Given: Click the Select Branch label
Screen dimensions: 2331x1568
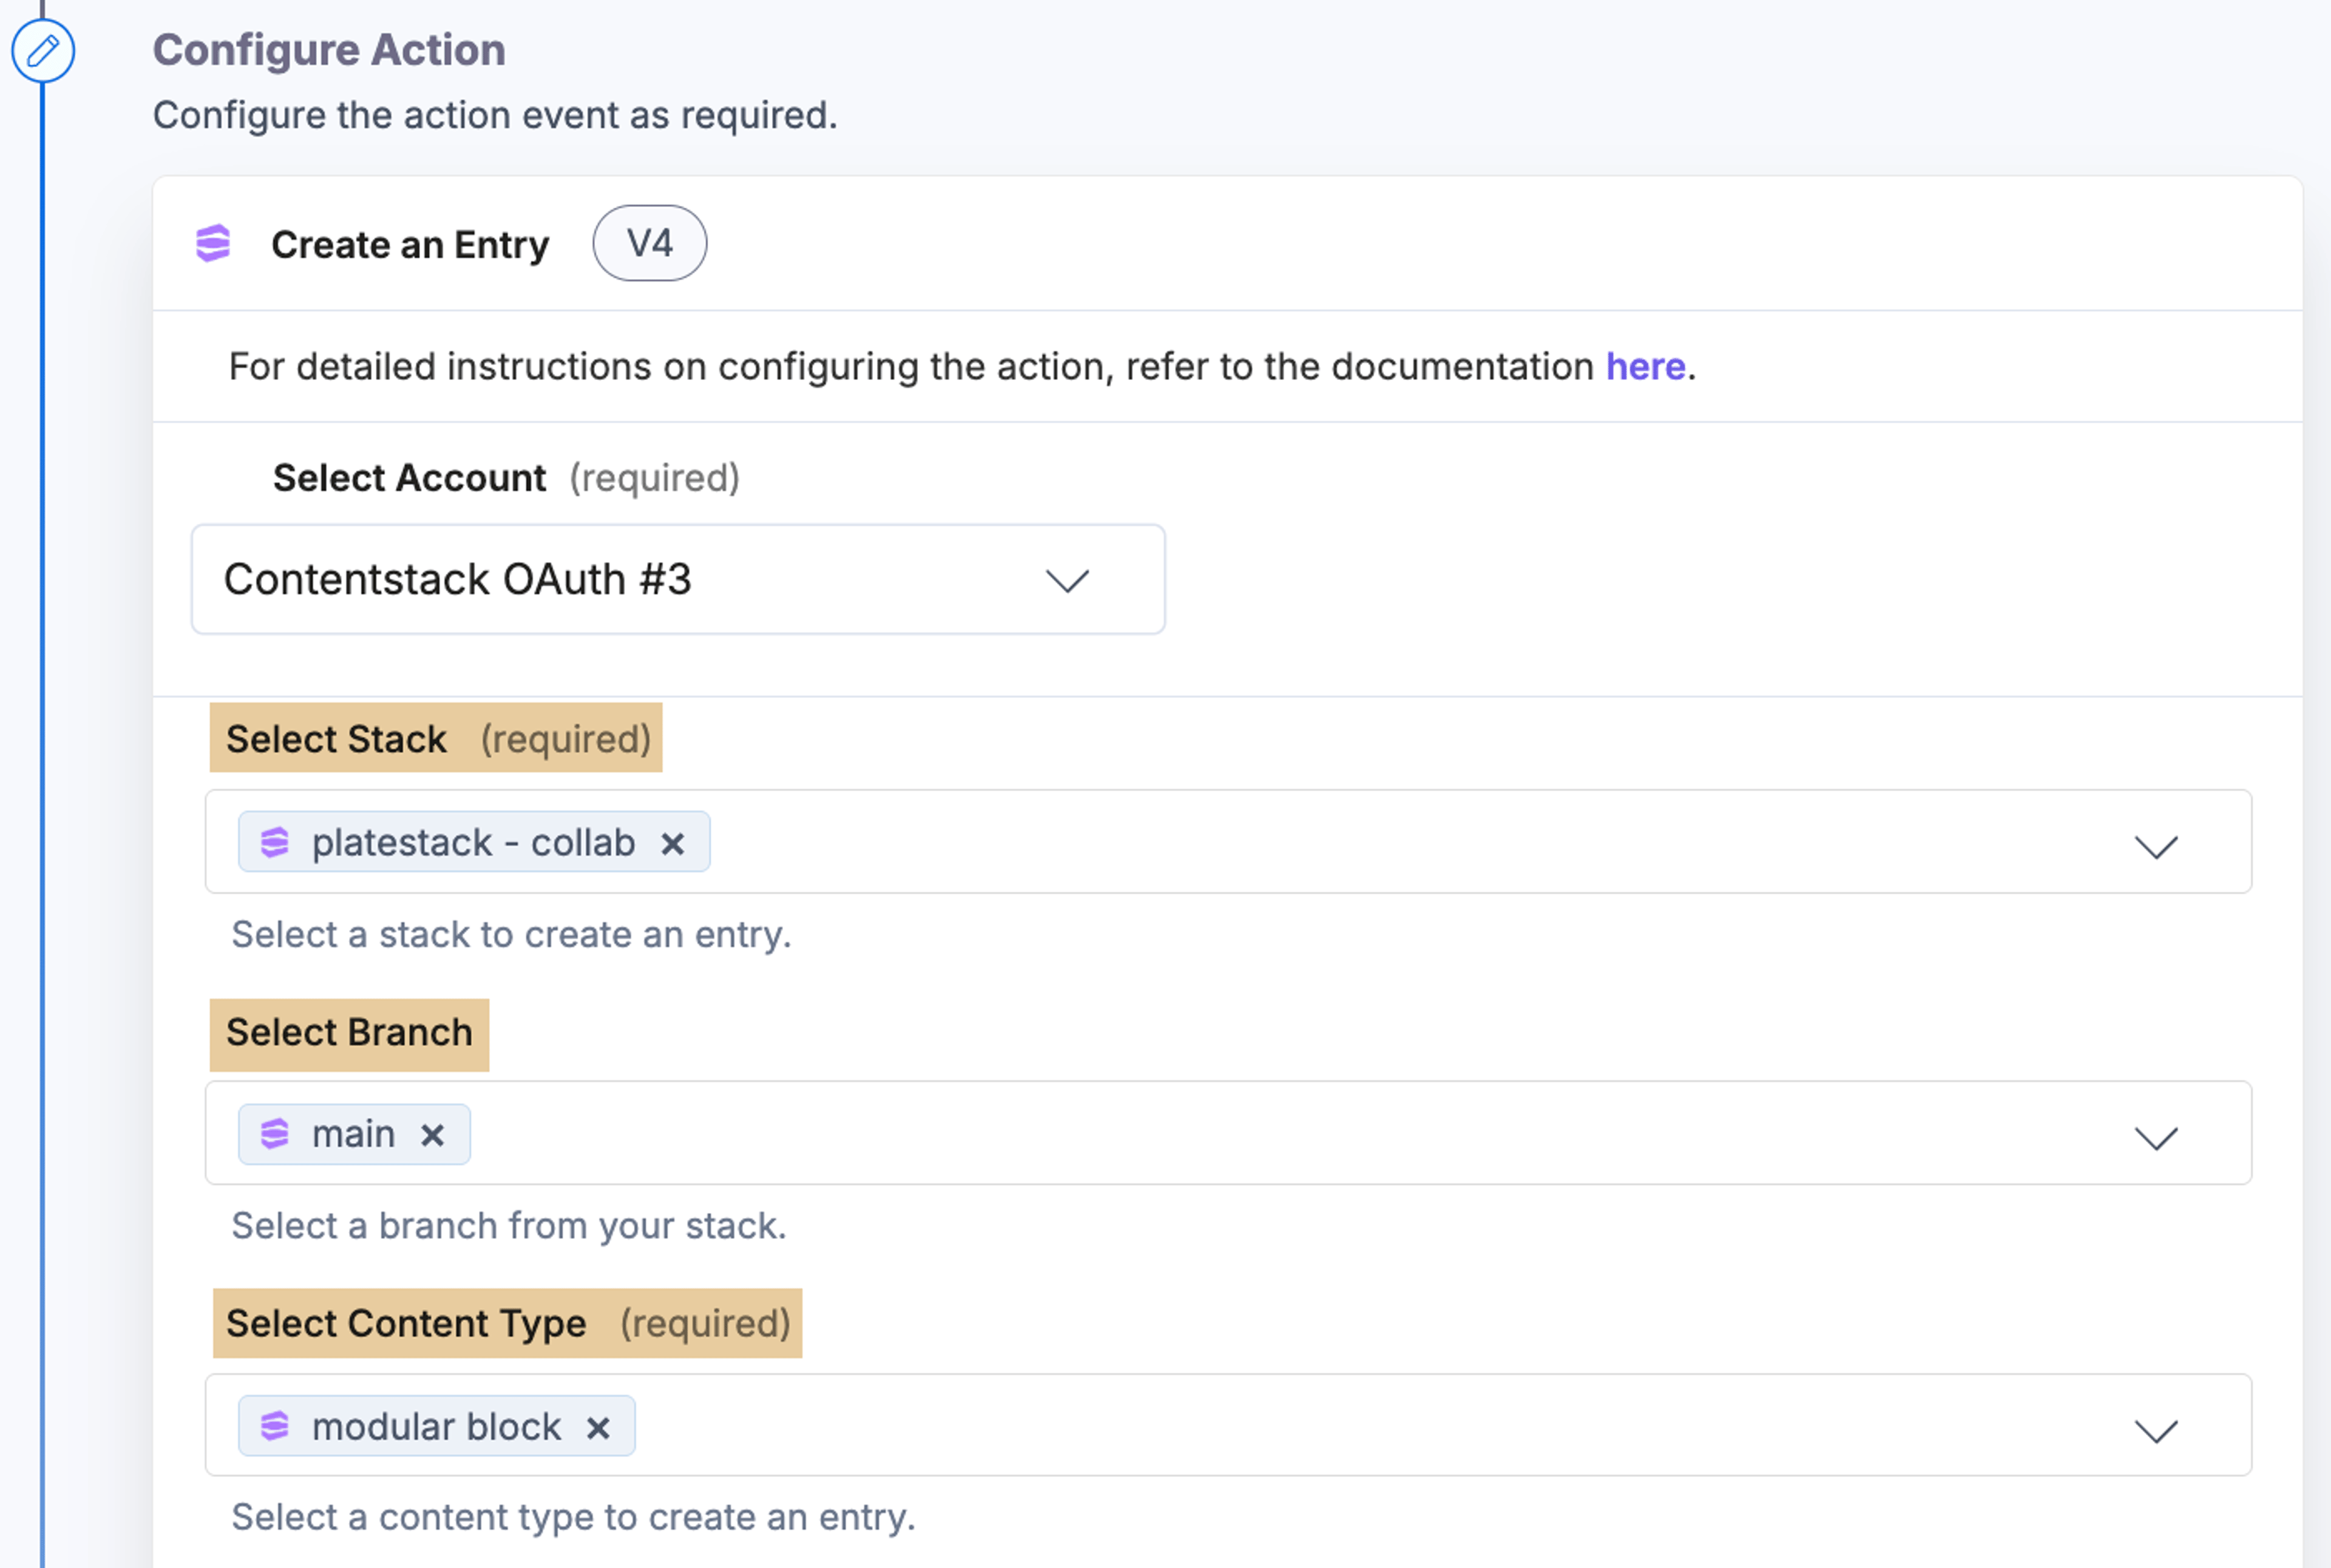Looking at the screenshot, I should click(349, 1032).
